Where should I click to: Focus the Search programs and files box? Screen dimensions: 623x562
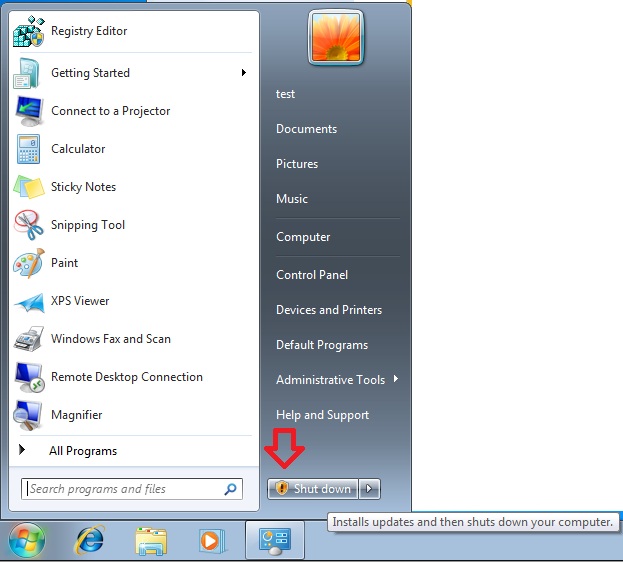[x=132, y=489]
